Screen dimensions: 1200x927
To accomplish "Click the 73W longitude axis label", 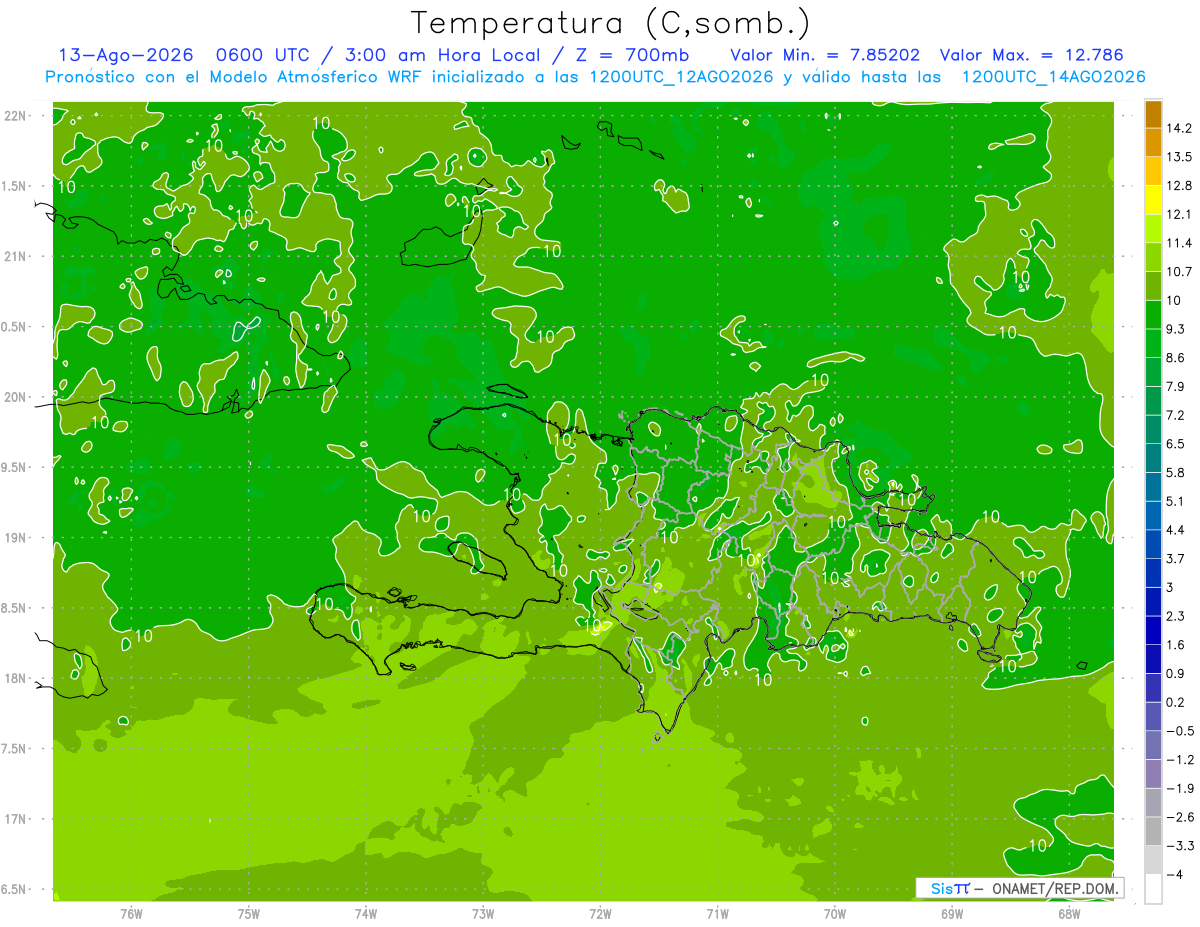I will (x=483, y=913).
